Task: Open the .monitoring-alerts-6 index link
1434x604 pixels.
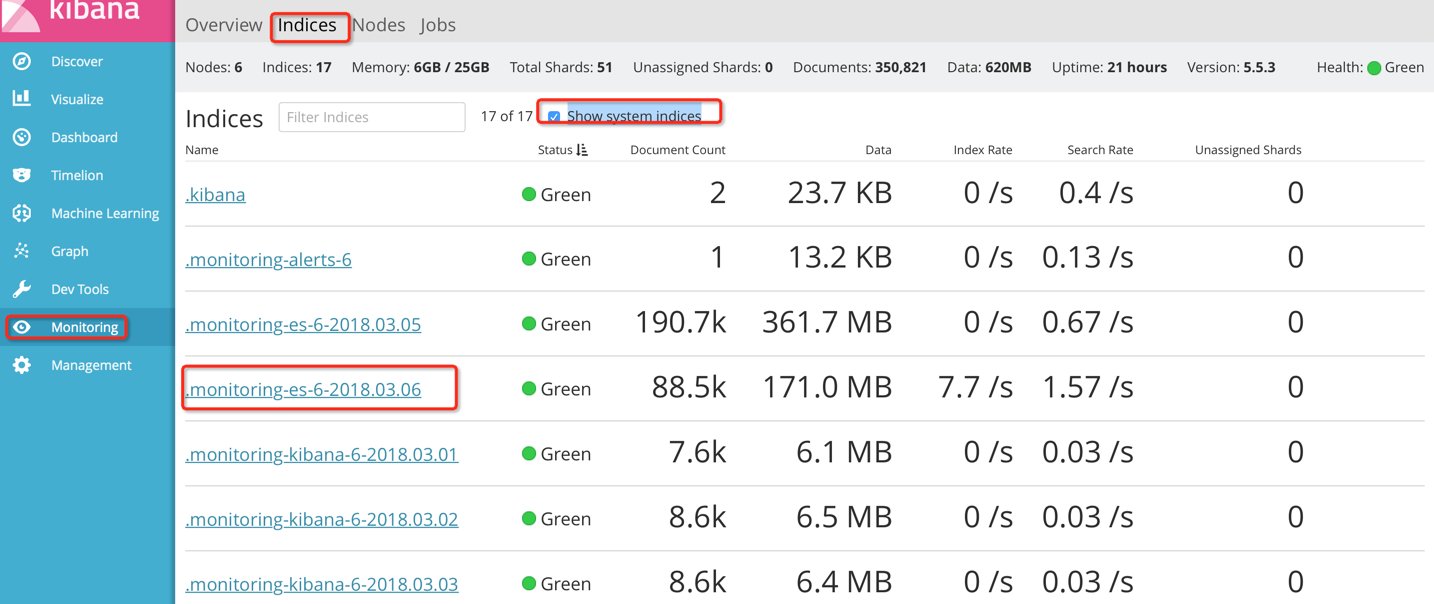Action: click(268, 259)
